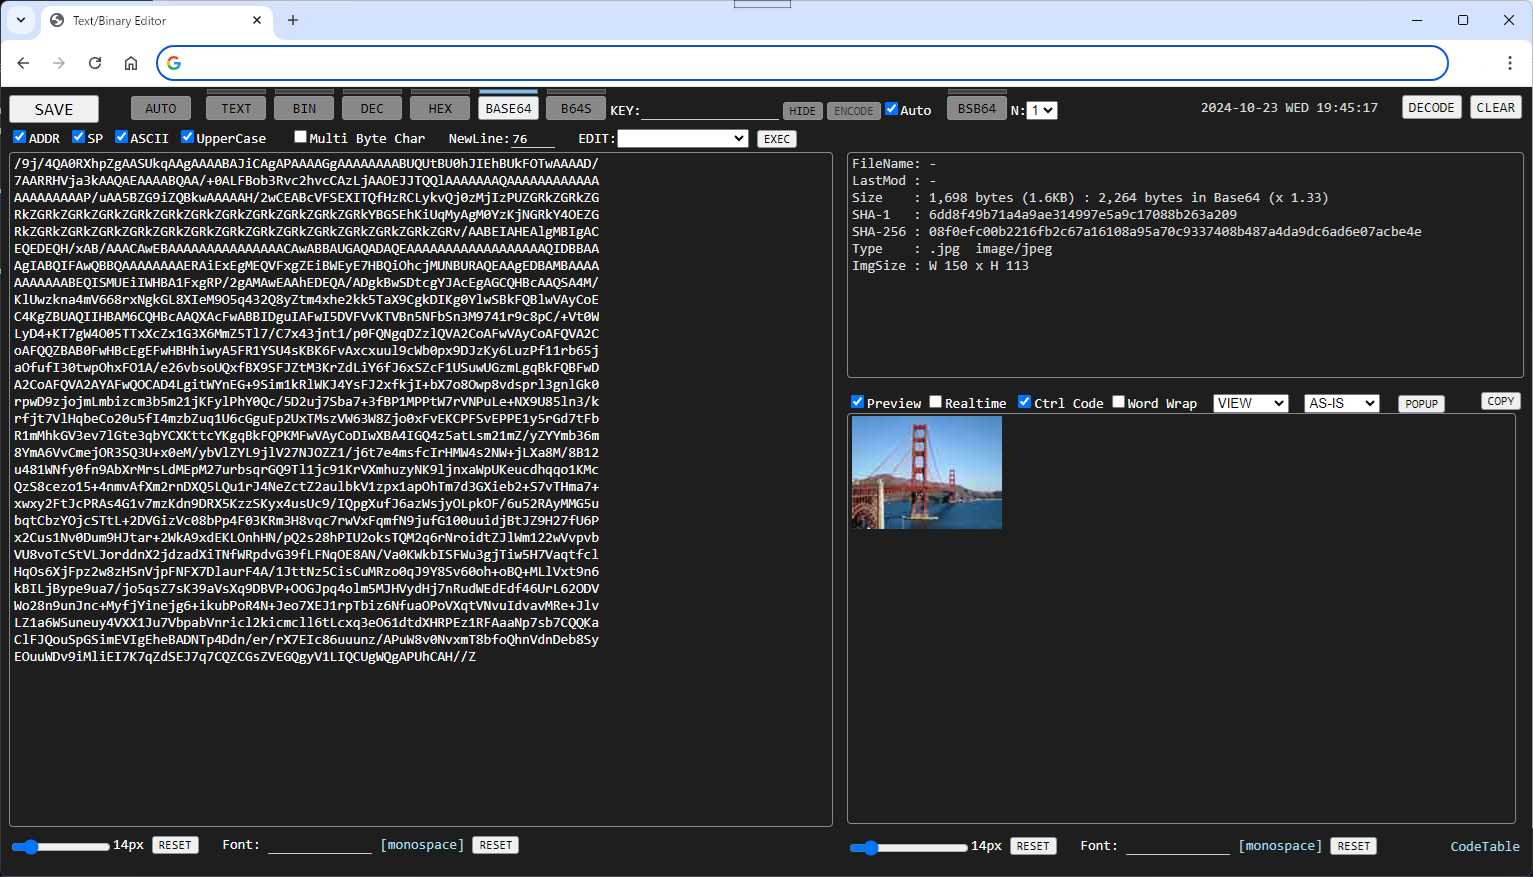Go forward in browser history
1533x877 pixels.
59,63
